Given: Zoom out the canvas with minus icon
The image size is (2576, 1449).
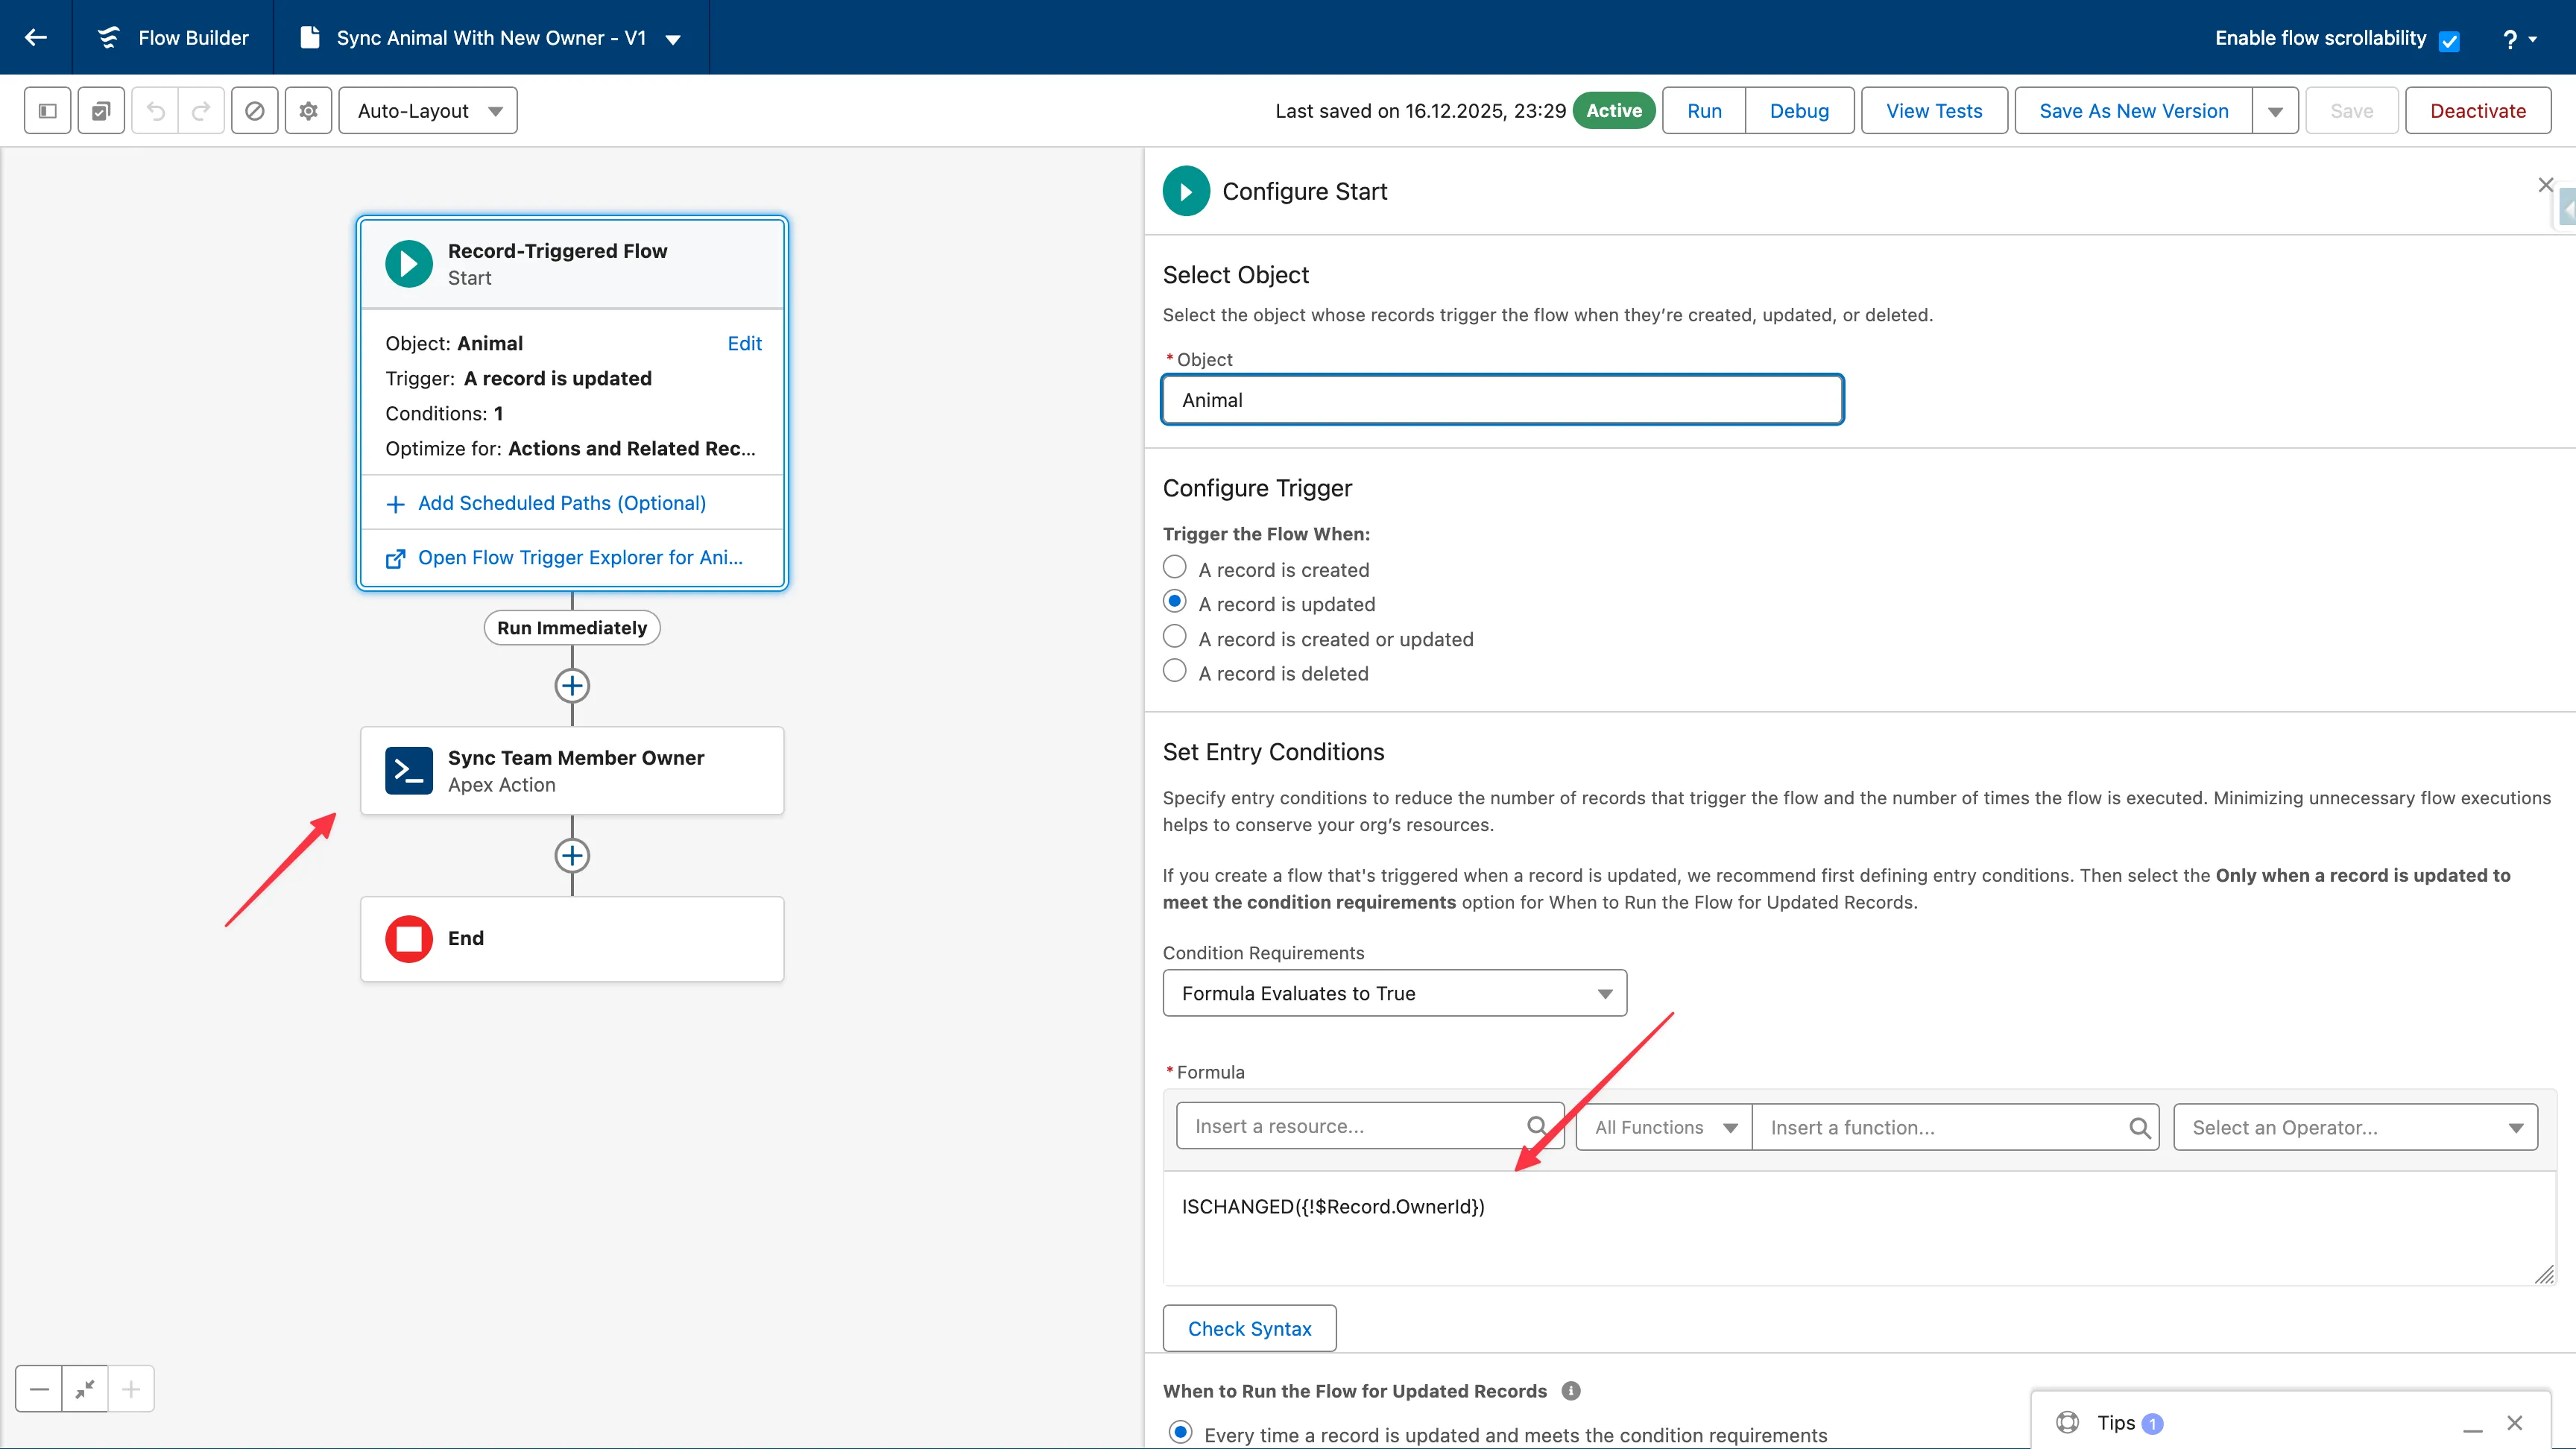Looking at the screenshot, I should (39, 1389).
